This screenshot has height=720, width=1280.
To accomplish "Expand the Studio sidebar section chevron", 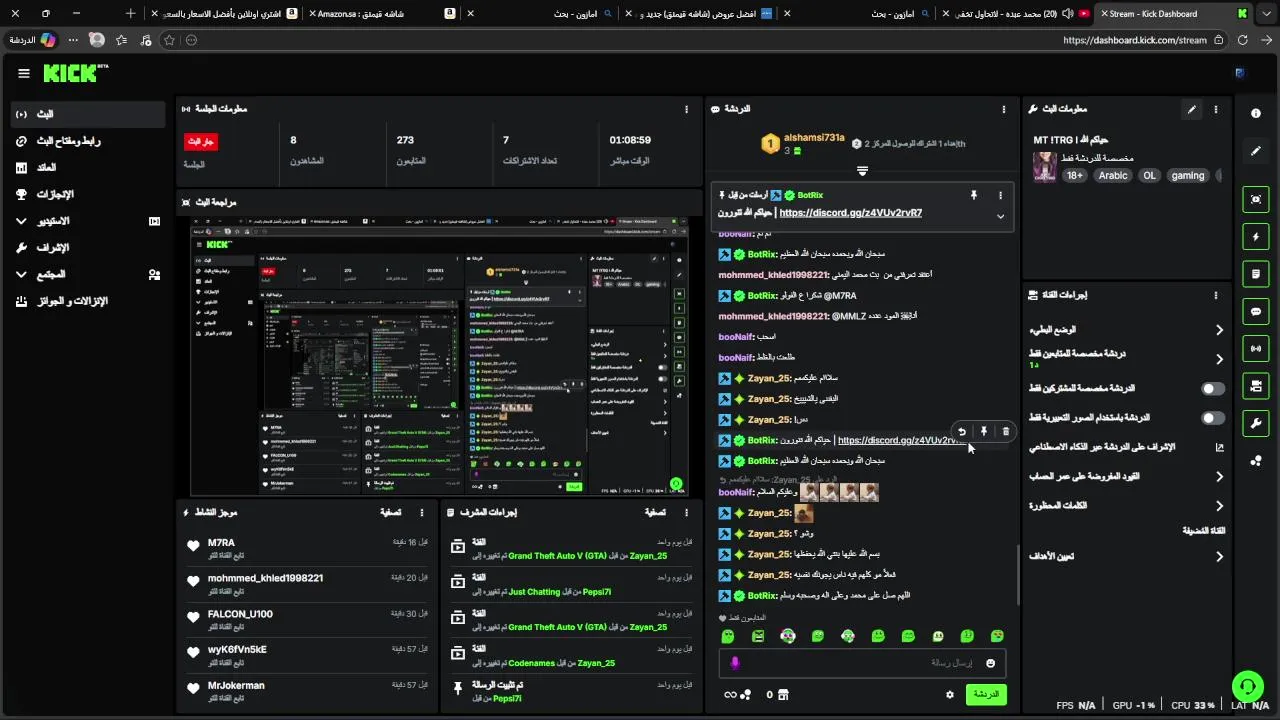I will 21,221.
